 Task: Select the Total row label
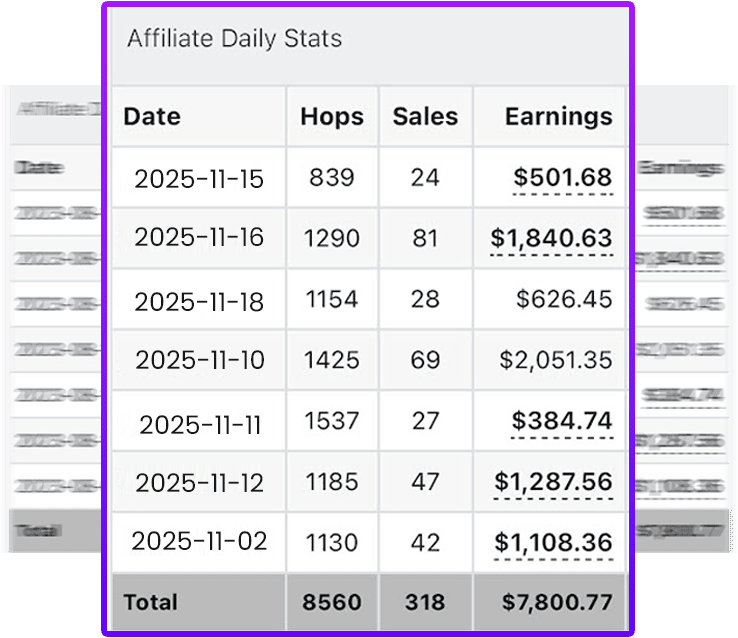pos(150,602)
